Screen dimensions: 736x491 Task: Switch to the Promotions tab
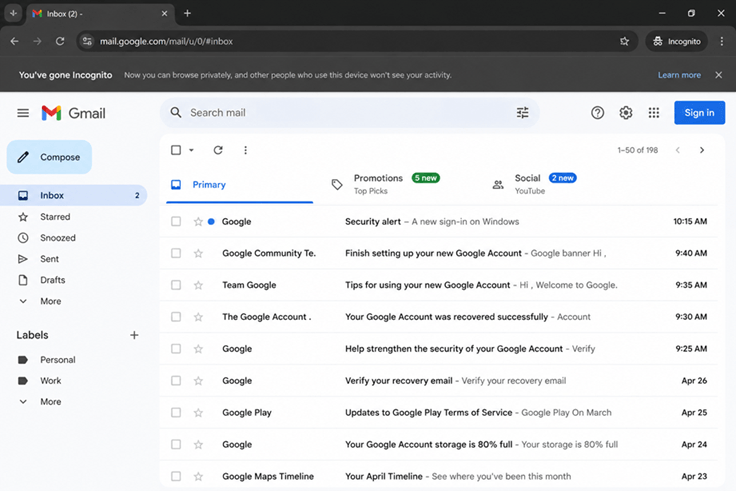point(398,184)
